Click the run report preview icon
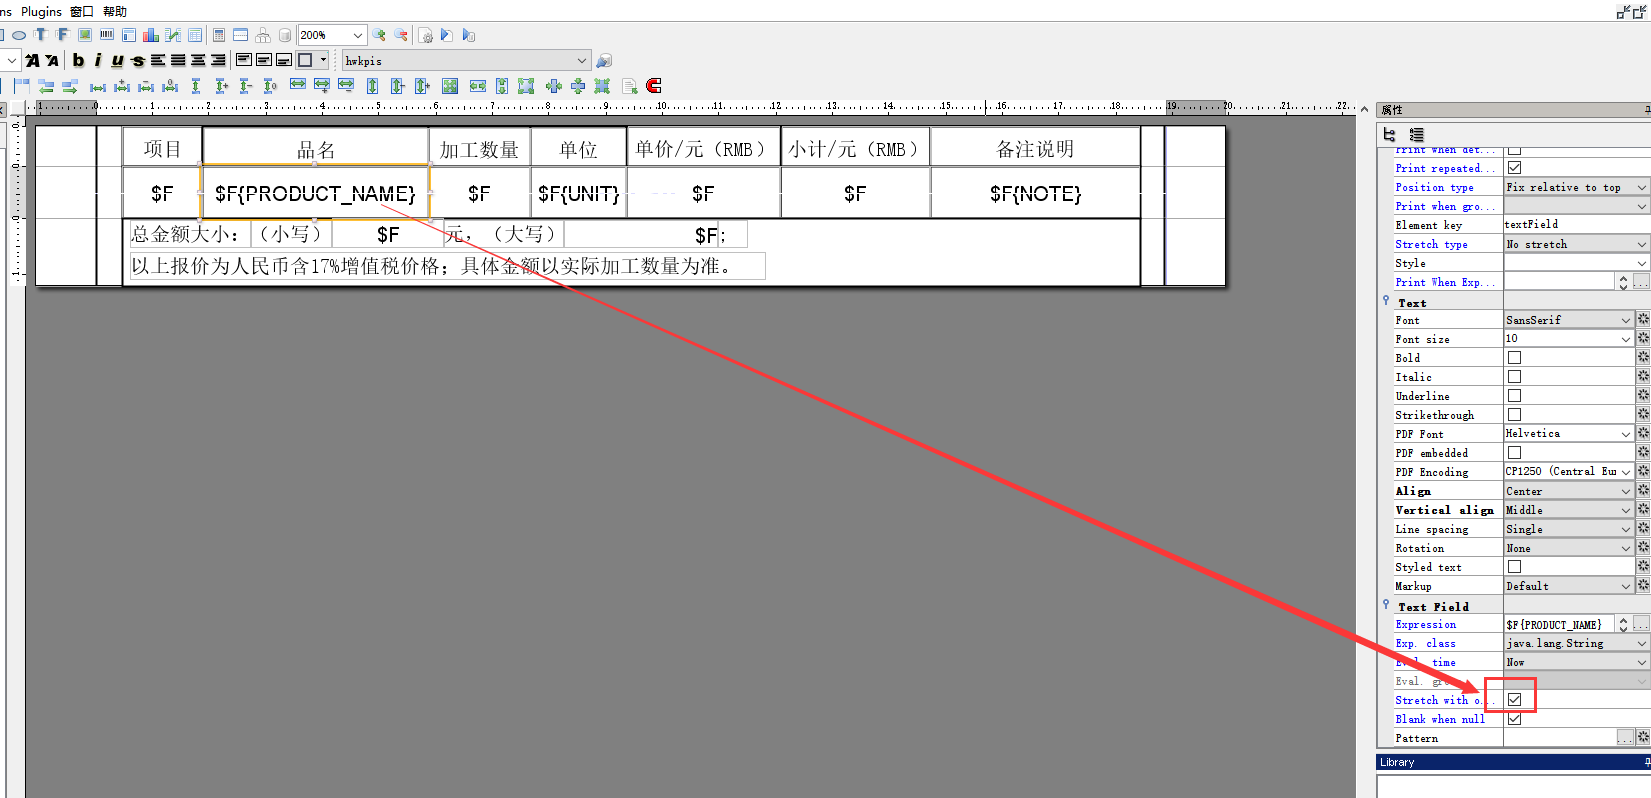Image resolution: width=1651 pixels, height=798 pixels. [x=447, y=35]
